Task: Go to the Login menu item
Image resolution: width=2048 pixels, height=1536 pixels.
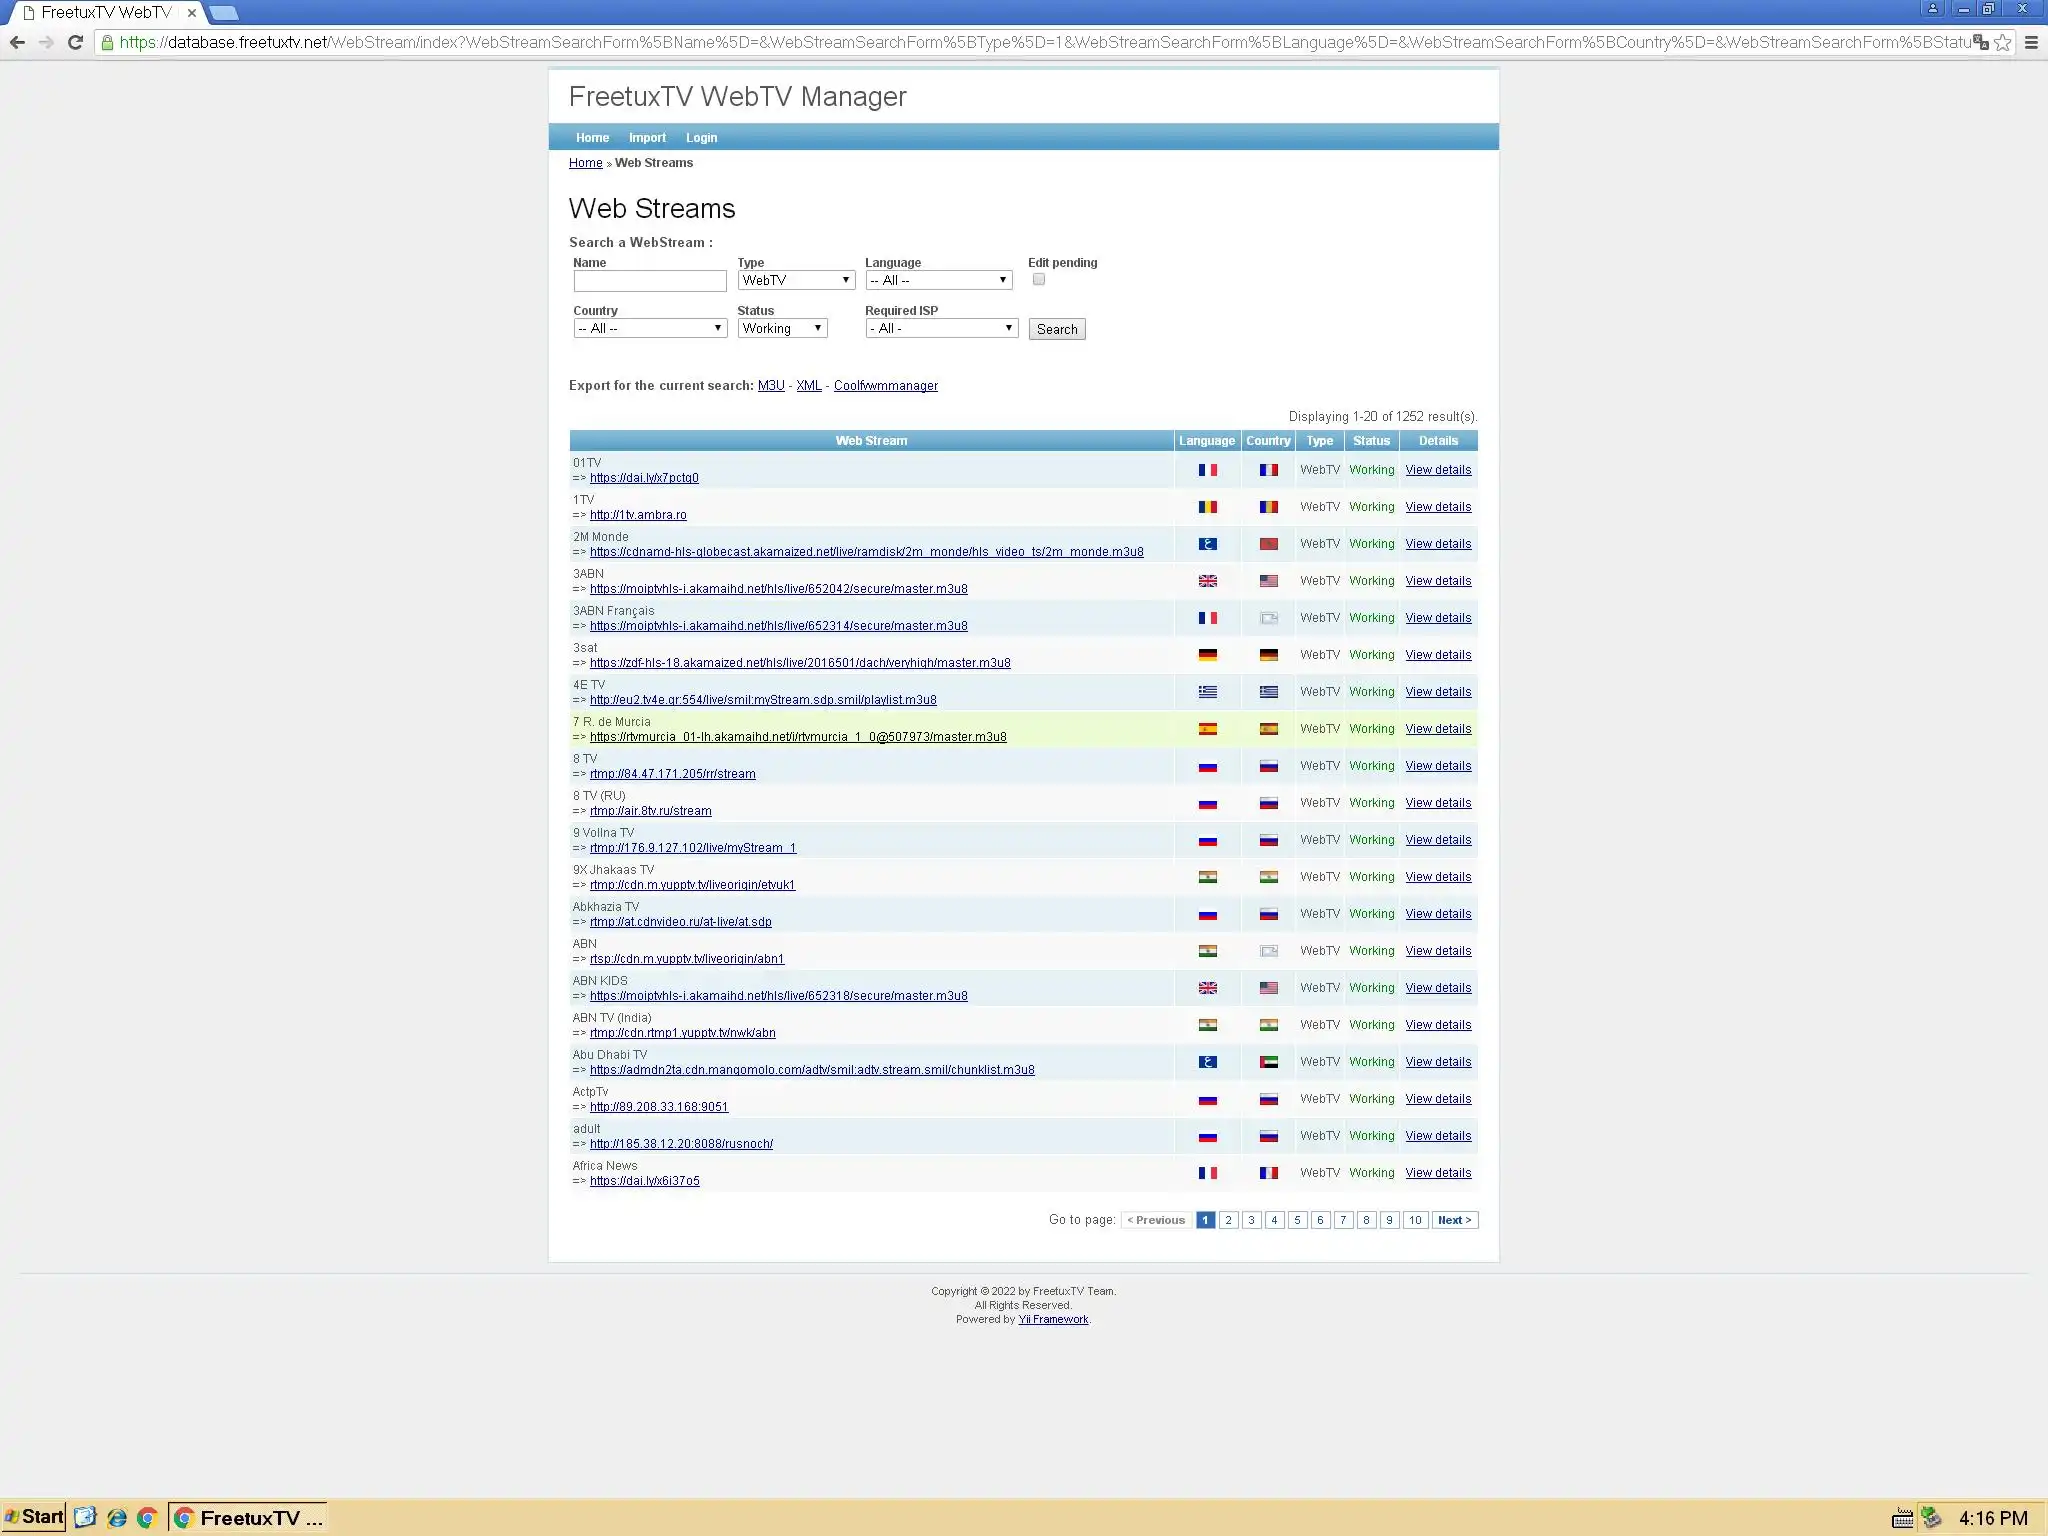Action: 701,138
